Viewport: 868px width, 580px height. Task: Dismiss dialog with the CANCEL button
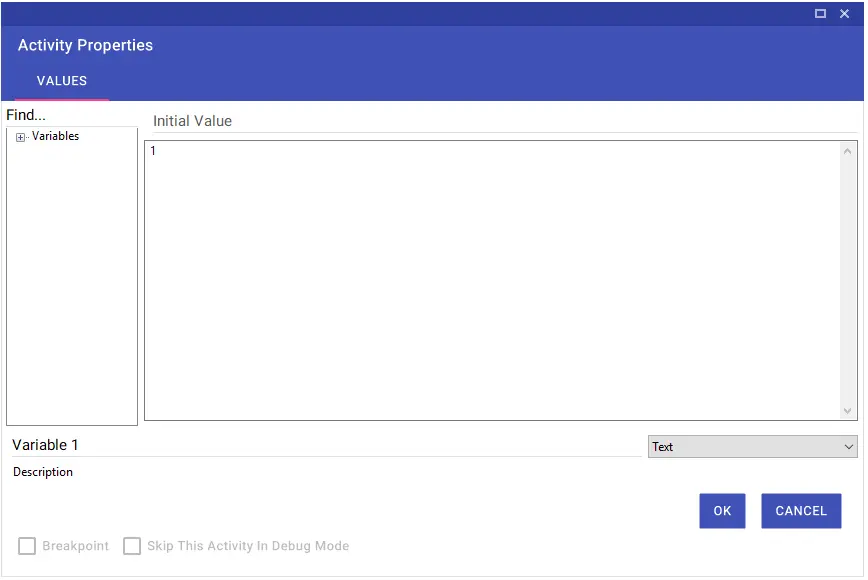(801, 511)
